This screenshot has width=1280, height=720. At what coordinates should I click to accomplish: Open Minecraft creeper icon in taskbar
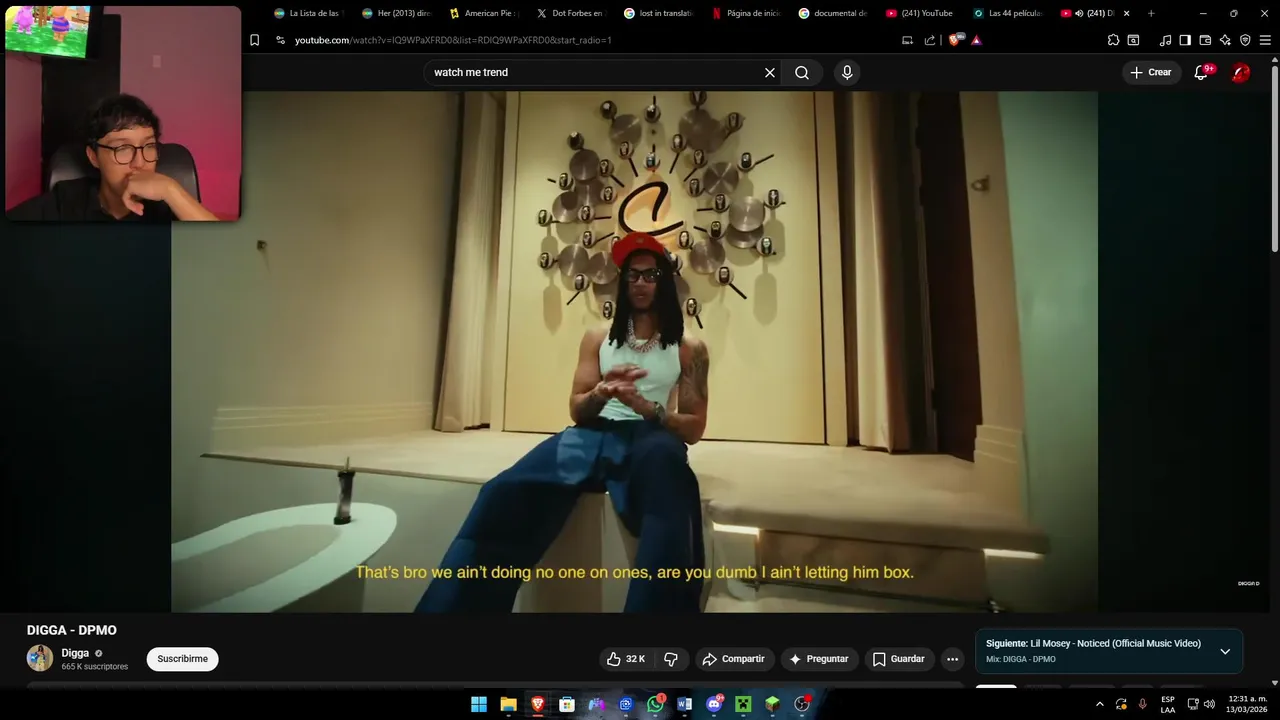[743, 704]
